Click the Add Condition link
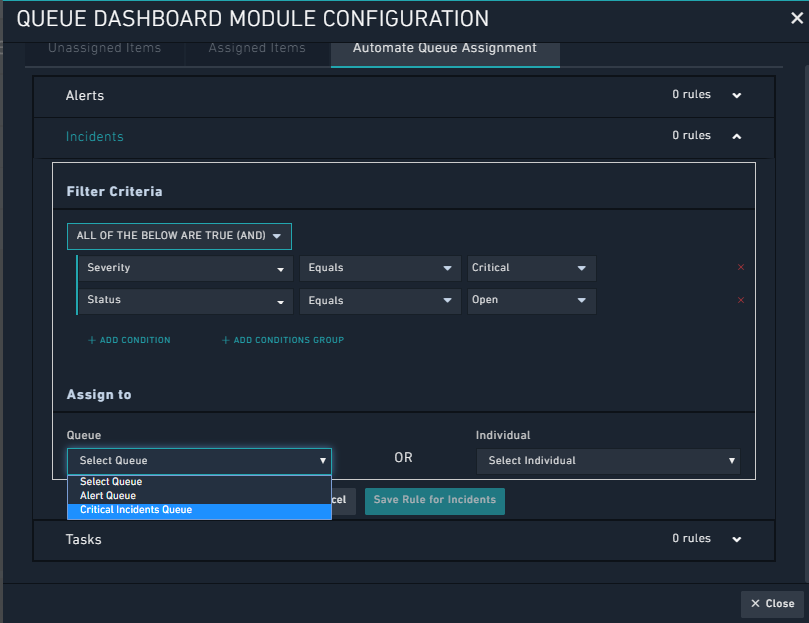The height and width of the screenshot is (623, 809). point(129,340)
